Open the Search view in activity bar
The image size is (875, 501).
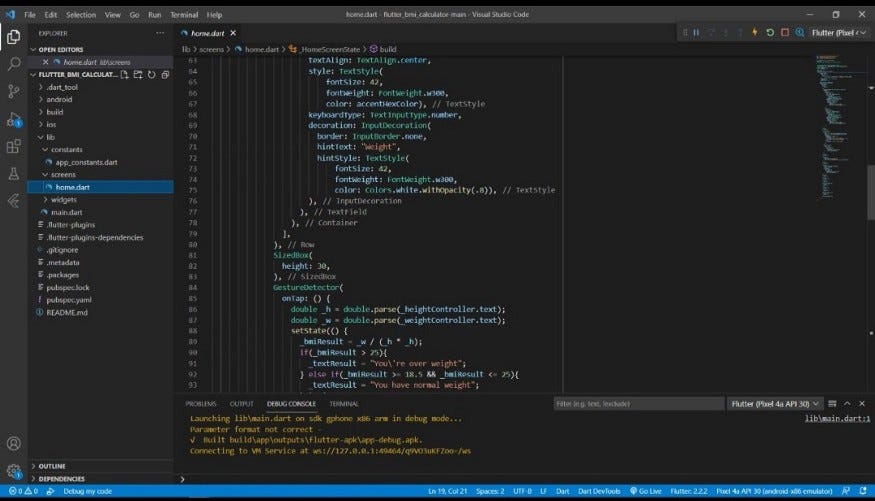pyautogui.click(x=13, y=64)
